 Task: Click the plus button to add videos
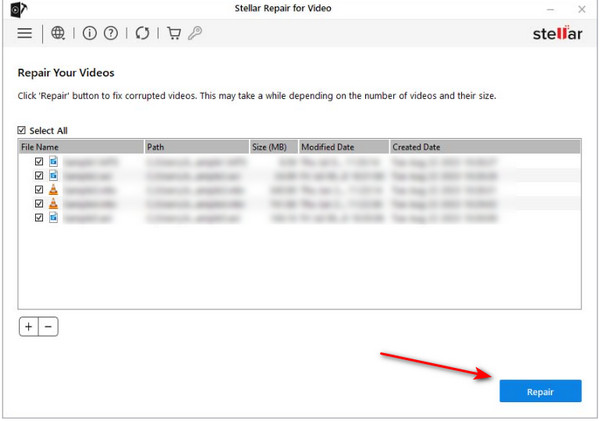click(x=29, y=327)
